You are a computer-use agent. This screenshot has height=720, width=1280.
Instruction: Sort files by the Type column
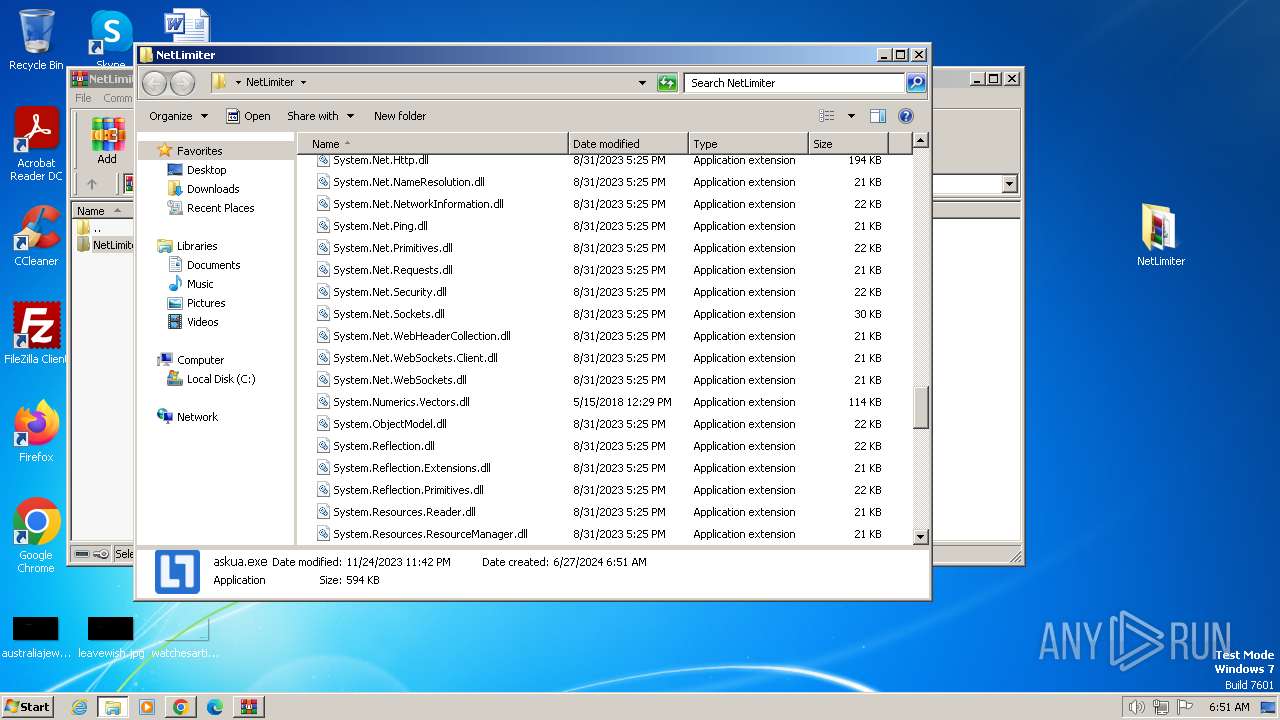point(748,144)
